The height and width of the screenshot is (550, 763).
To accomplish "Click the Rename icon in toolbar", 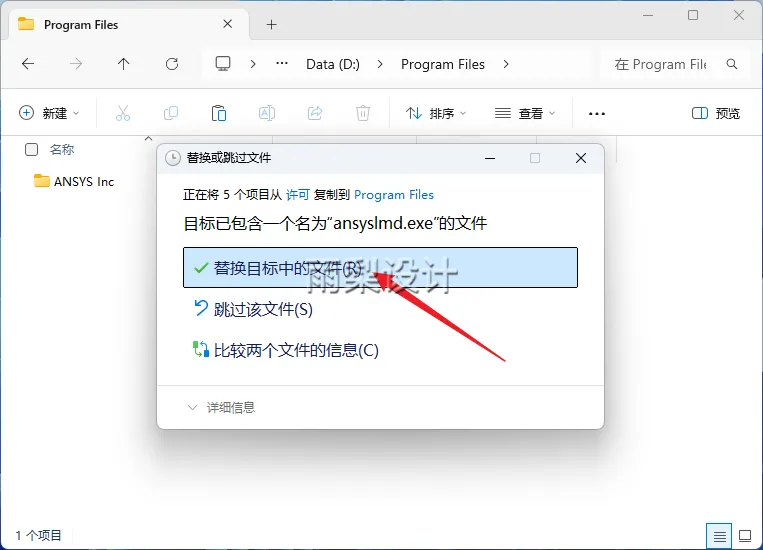I will point(267,113).
